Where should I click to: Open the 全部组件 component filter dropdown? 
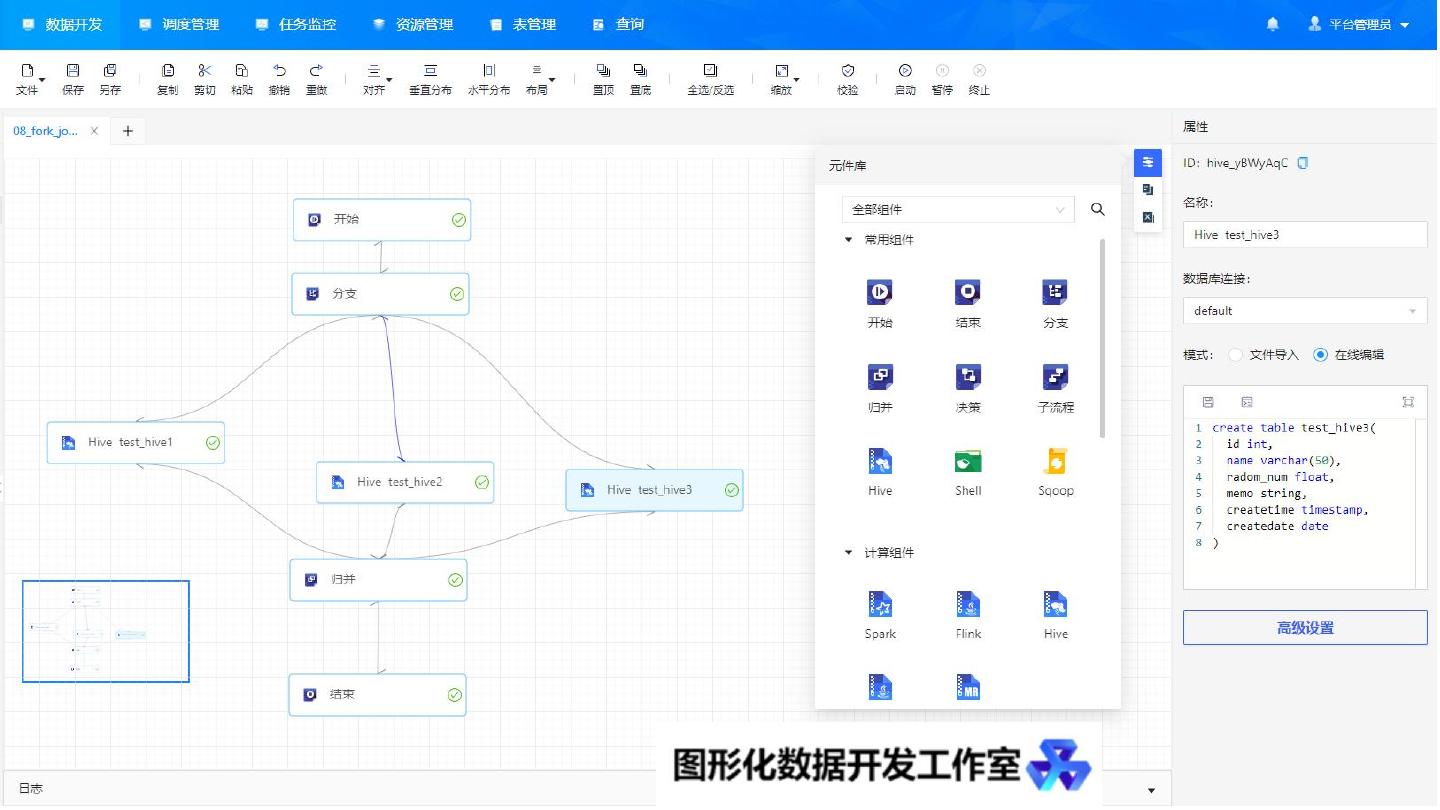[957, 210]
